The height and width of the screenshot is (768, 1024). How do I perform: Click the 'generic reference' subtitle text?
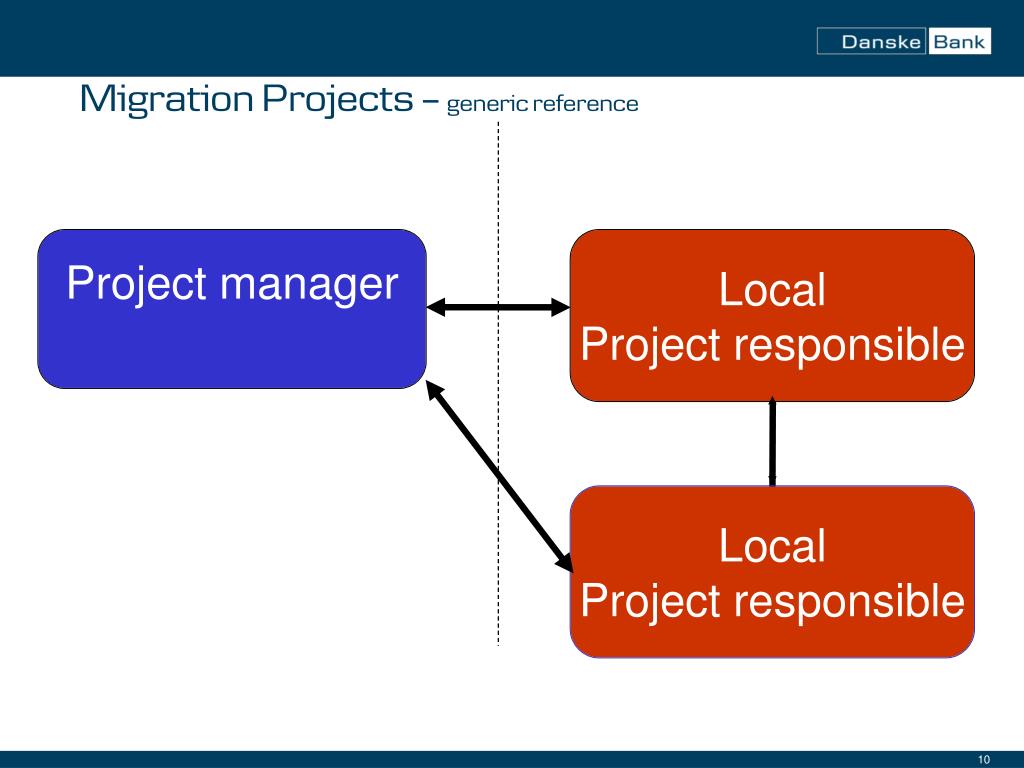click(x=542, y=104)
